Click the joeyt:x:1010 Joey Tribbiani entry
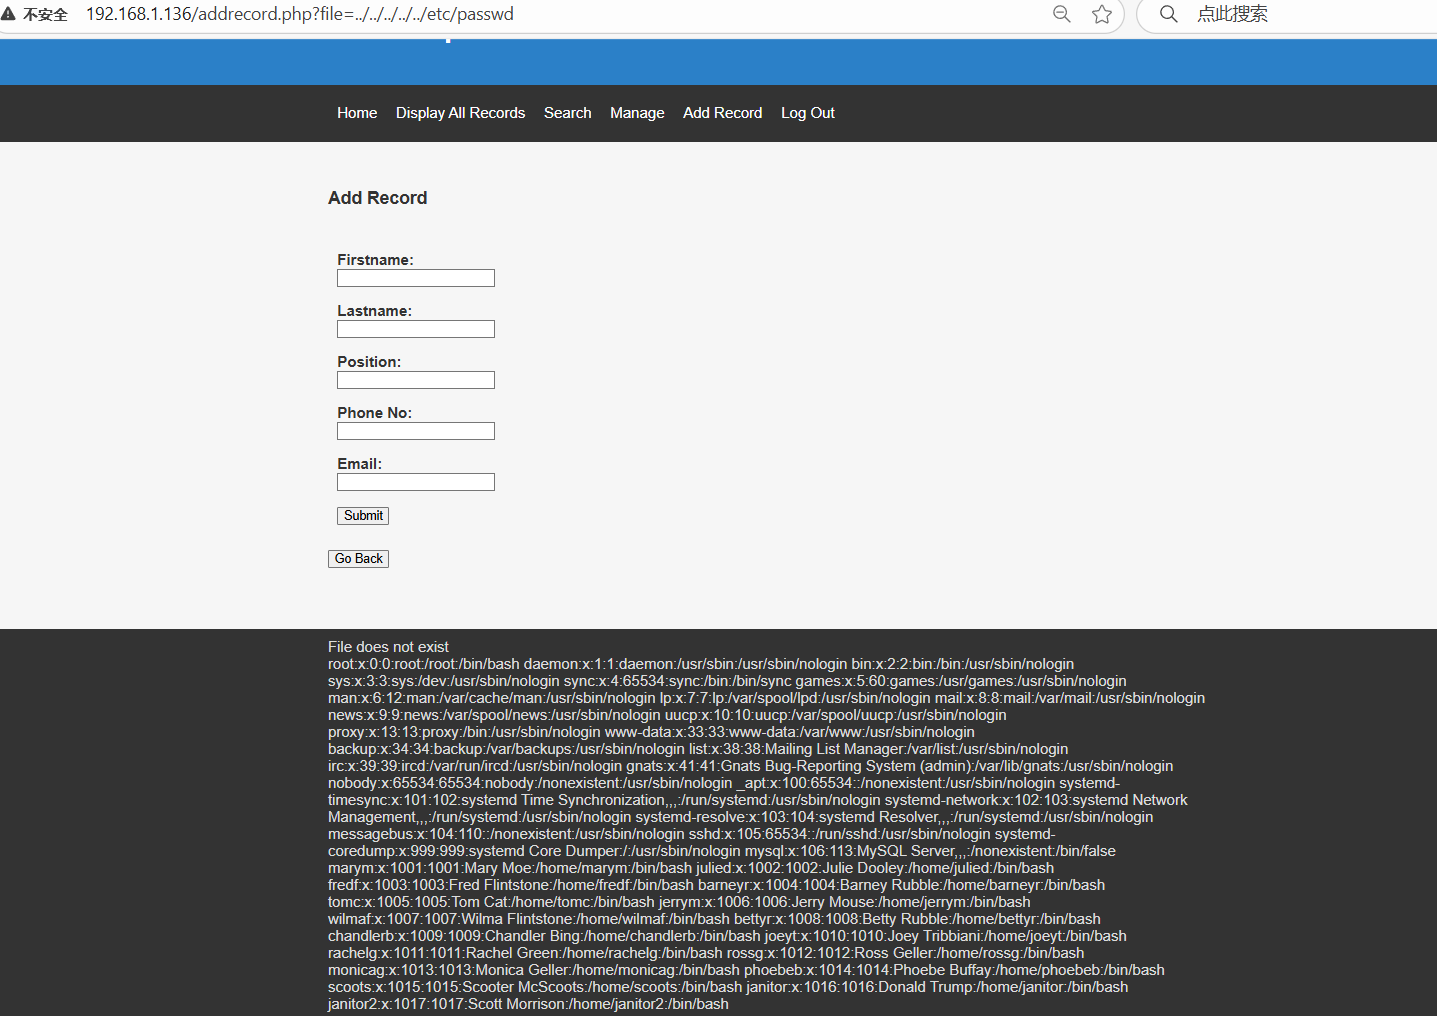Image resolution: width=1437 pixels, height=1016 pixels. (946, 936)
